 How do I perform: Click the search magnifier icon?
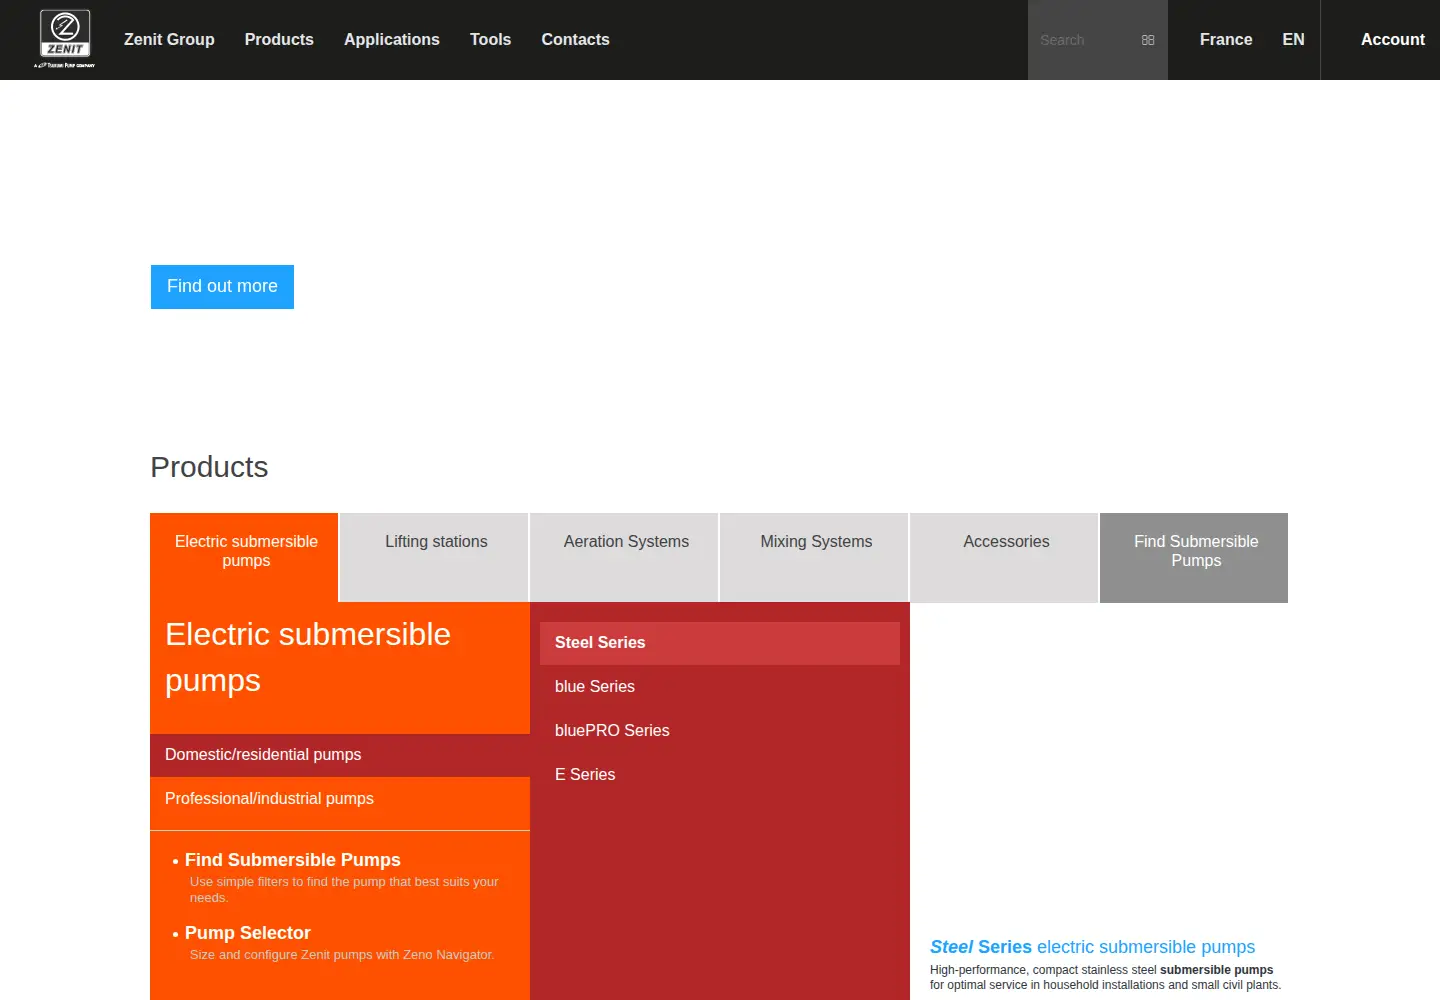coord(1148,40)
